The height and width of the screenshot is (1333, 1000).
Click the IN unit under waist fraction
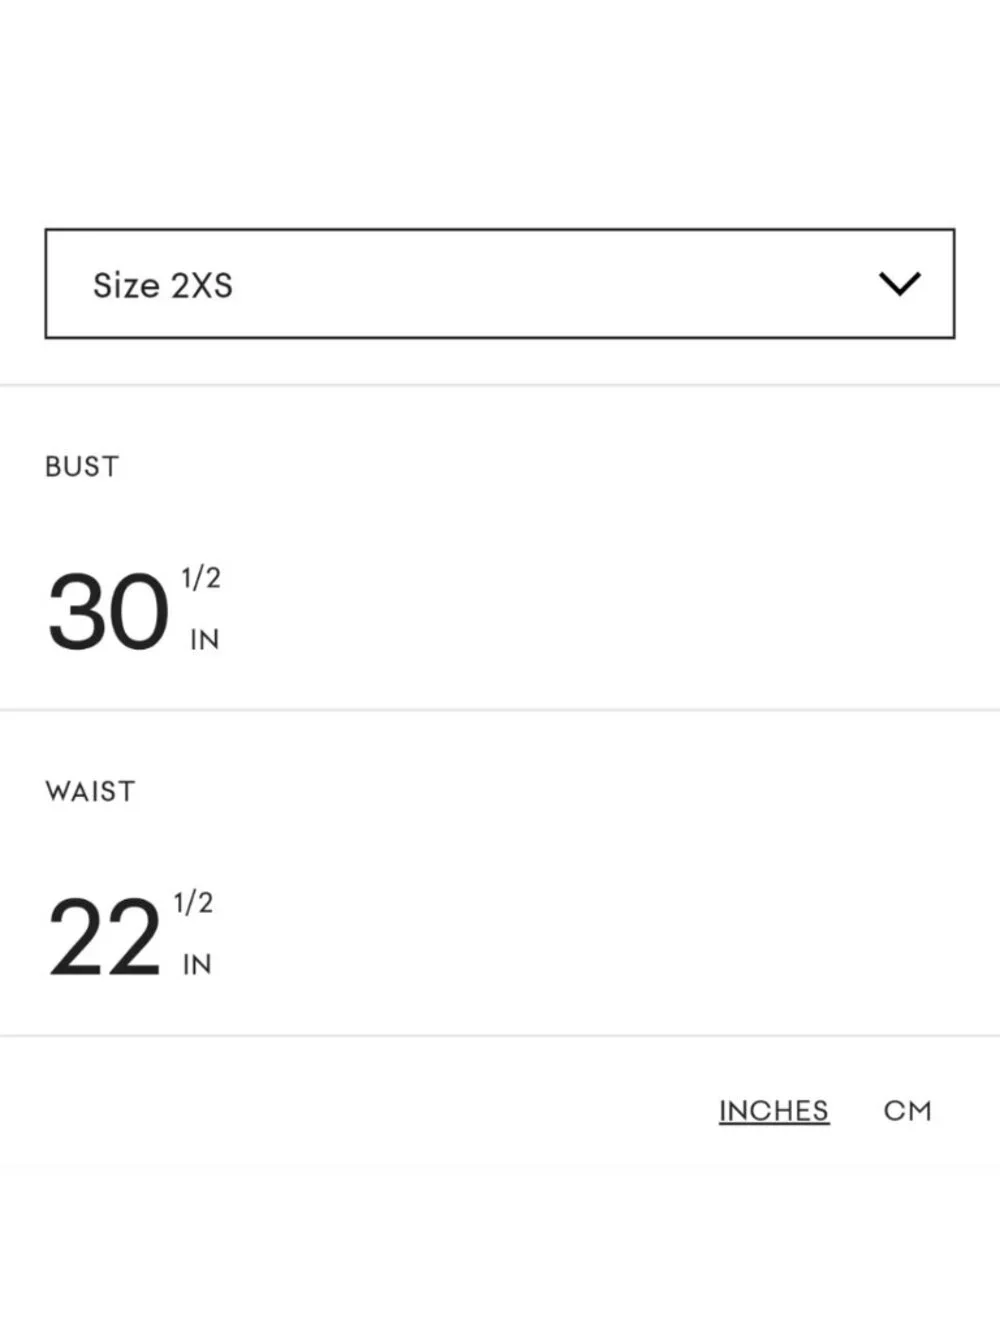[197, 965]
